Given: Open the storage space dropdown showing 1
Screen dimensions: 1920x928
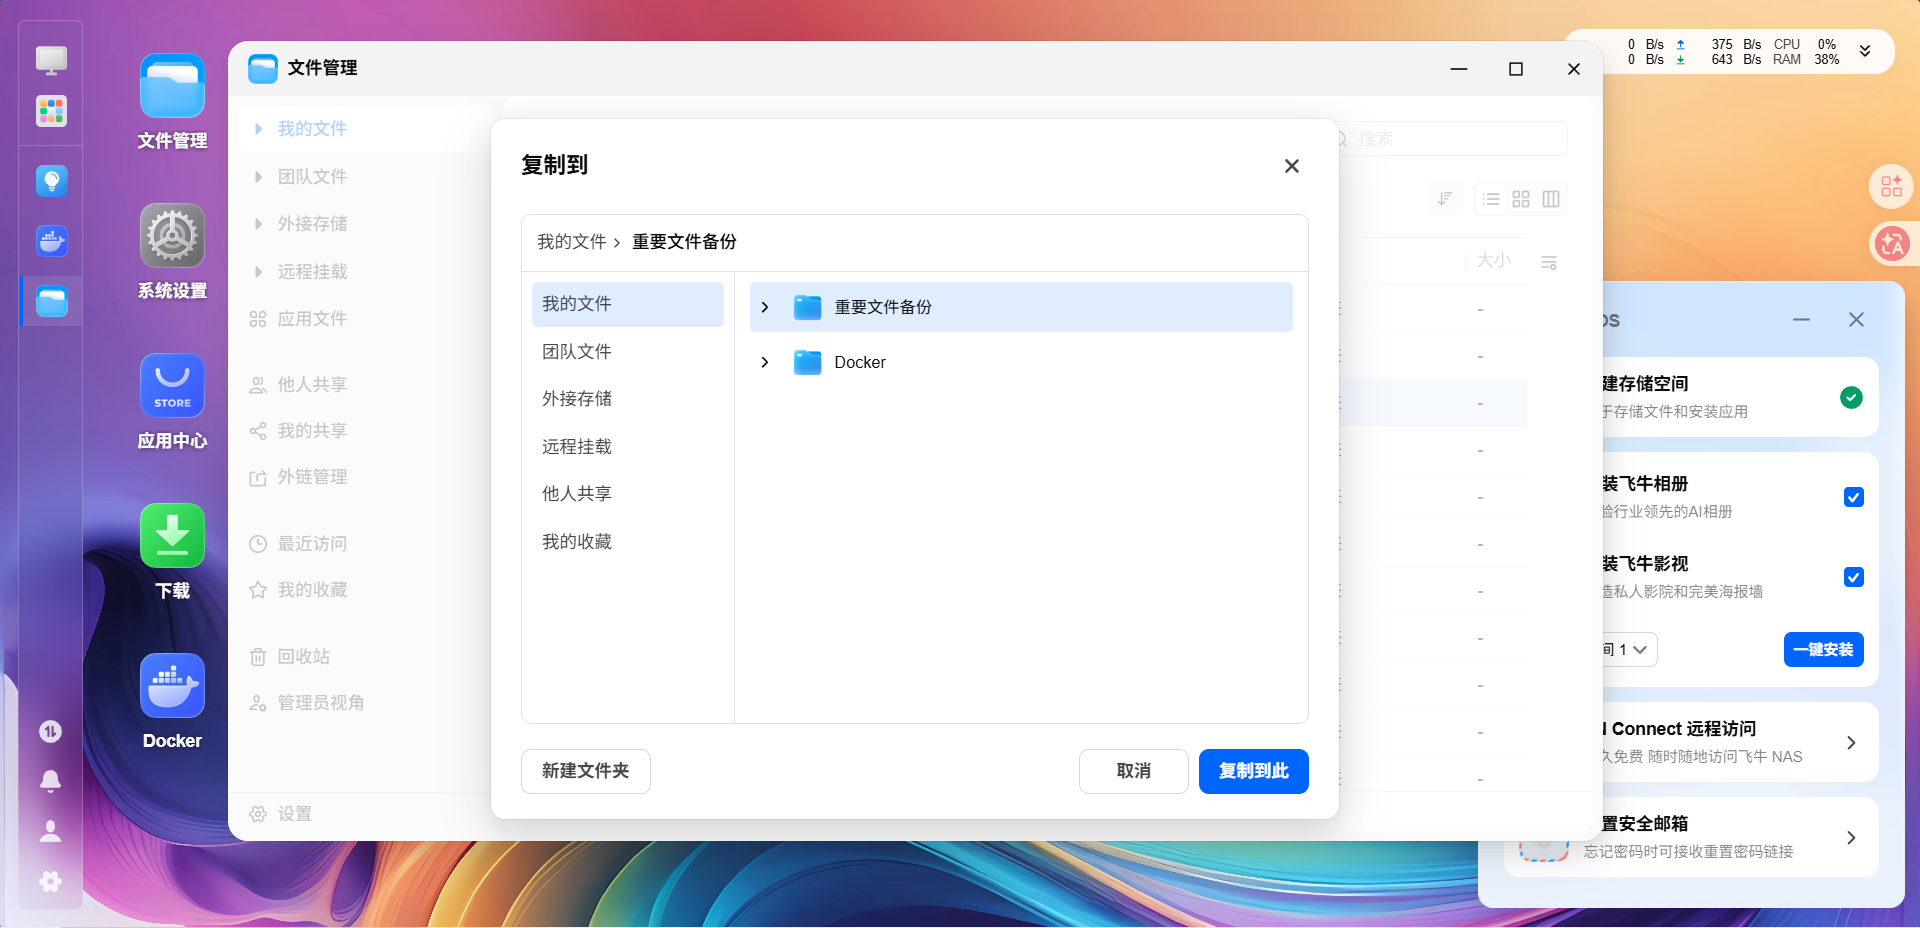Looking at the screenshot, I should click(1630, 650).
